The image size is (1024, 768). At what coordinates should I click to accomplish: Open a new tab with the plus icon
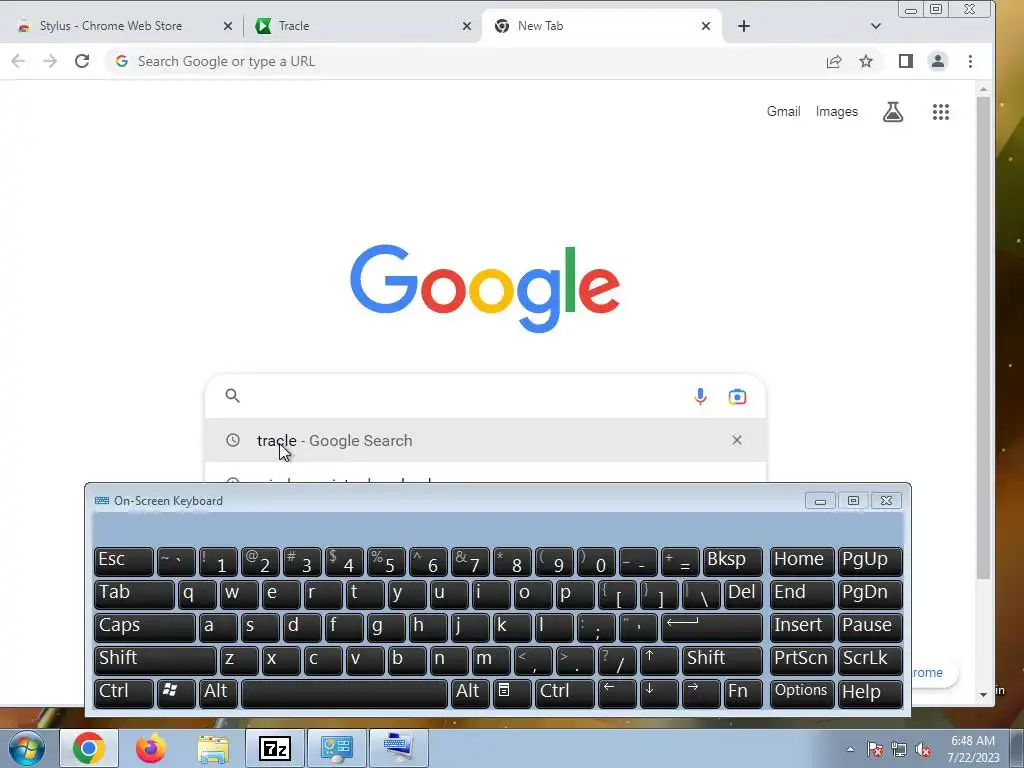coord(743,26)
